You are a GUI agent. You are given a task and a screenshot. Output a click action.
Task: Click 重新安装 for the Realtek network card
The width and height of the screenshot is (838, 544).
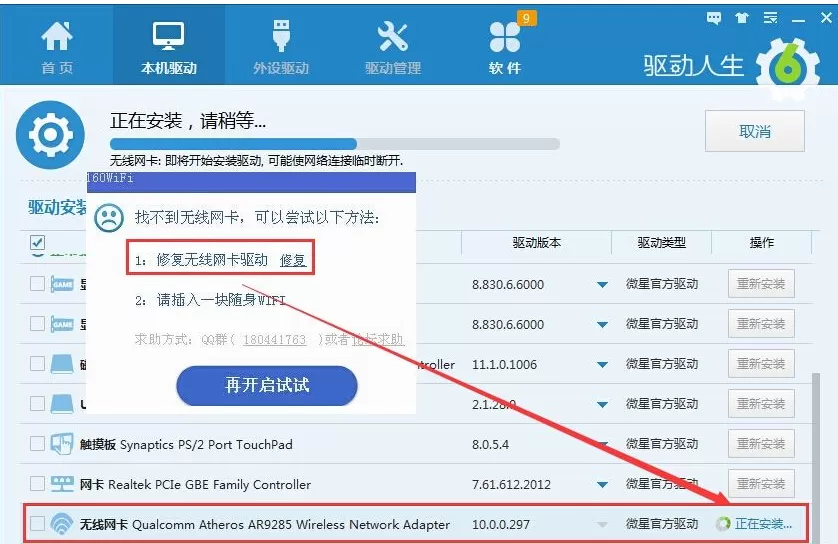tap(761, 484)
